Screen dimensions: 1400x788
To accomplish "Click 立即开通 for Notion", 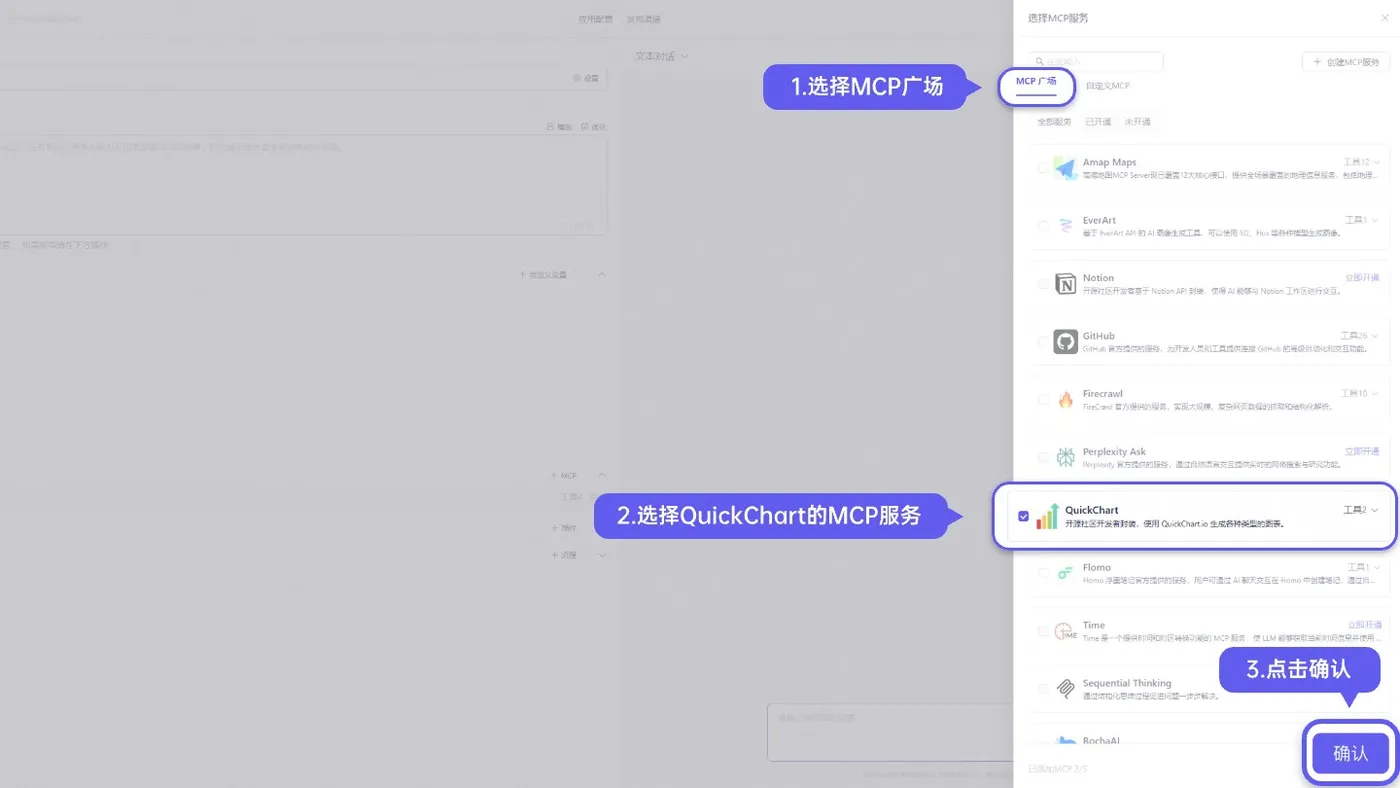I will [1362, 278].
